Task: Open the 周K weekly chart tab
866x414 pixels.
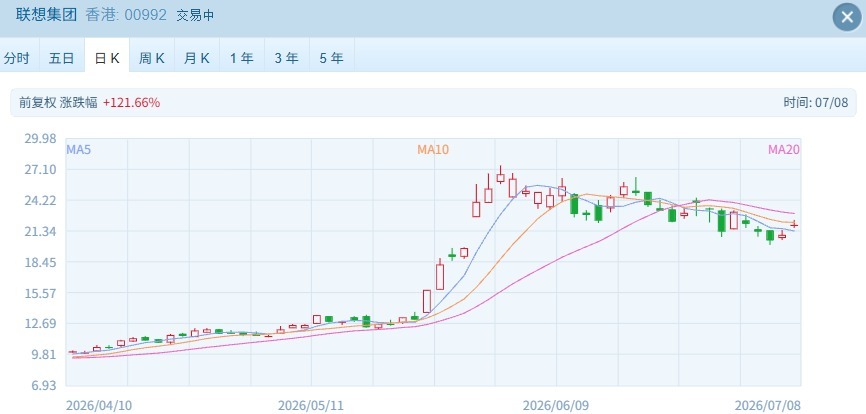Action: [x=152, y=58]
